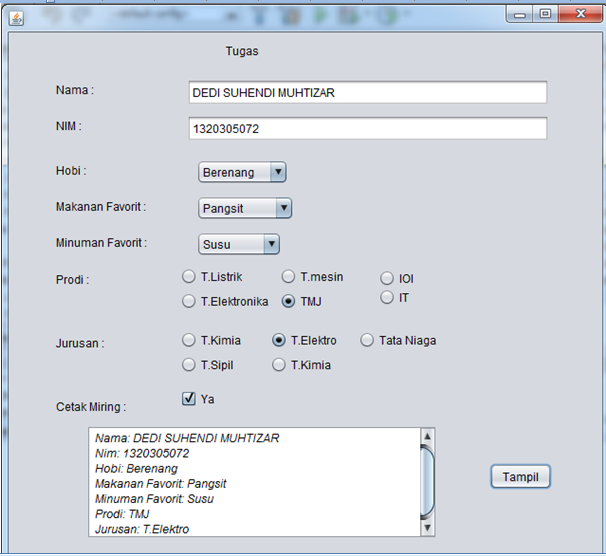Click the Tampil button
Image resolution: width=606 pixels, height=556 pixels.
coord(520,477)
